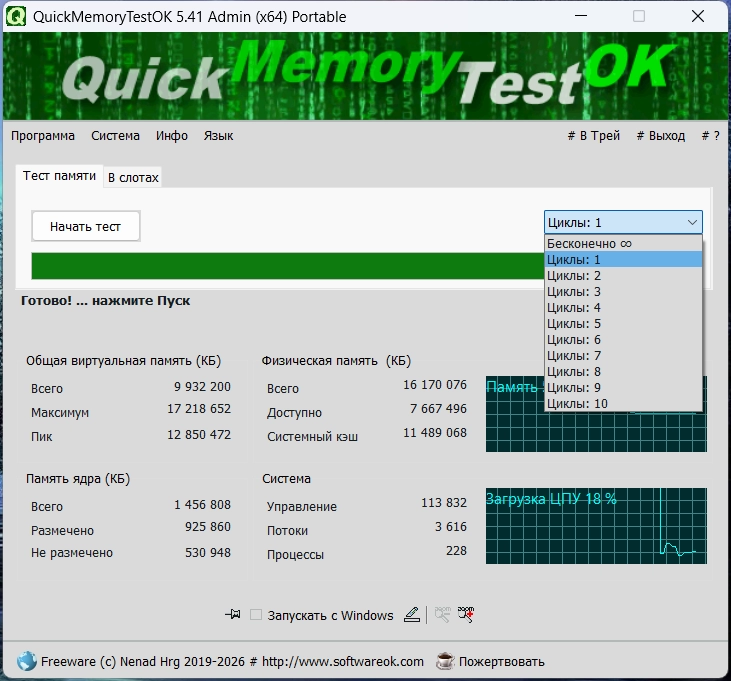Screen dimensions: 731x681
Task: Click the # Выход exit item
Action: [661, 136]
